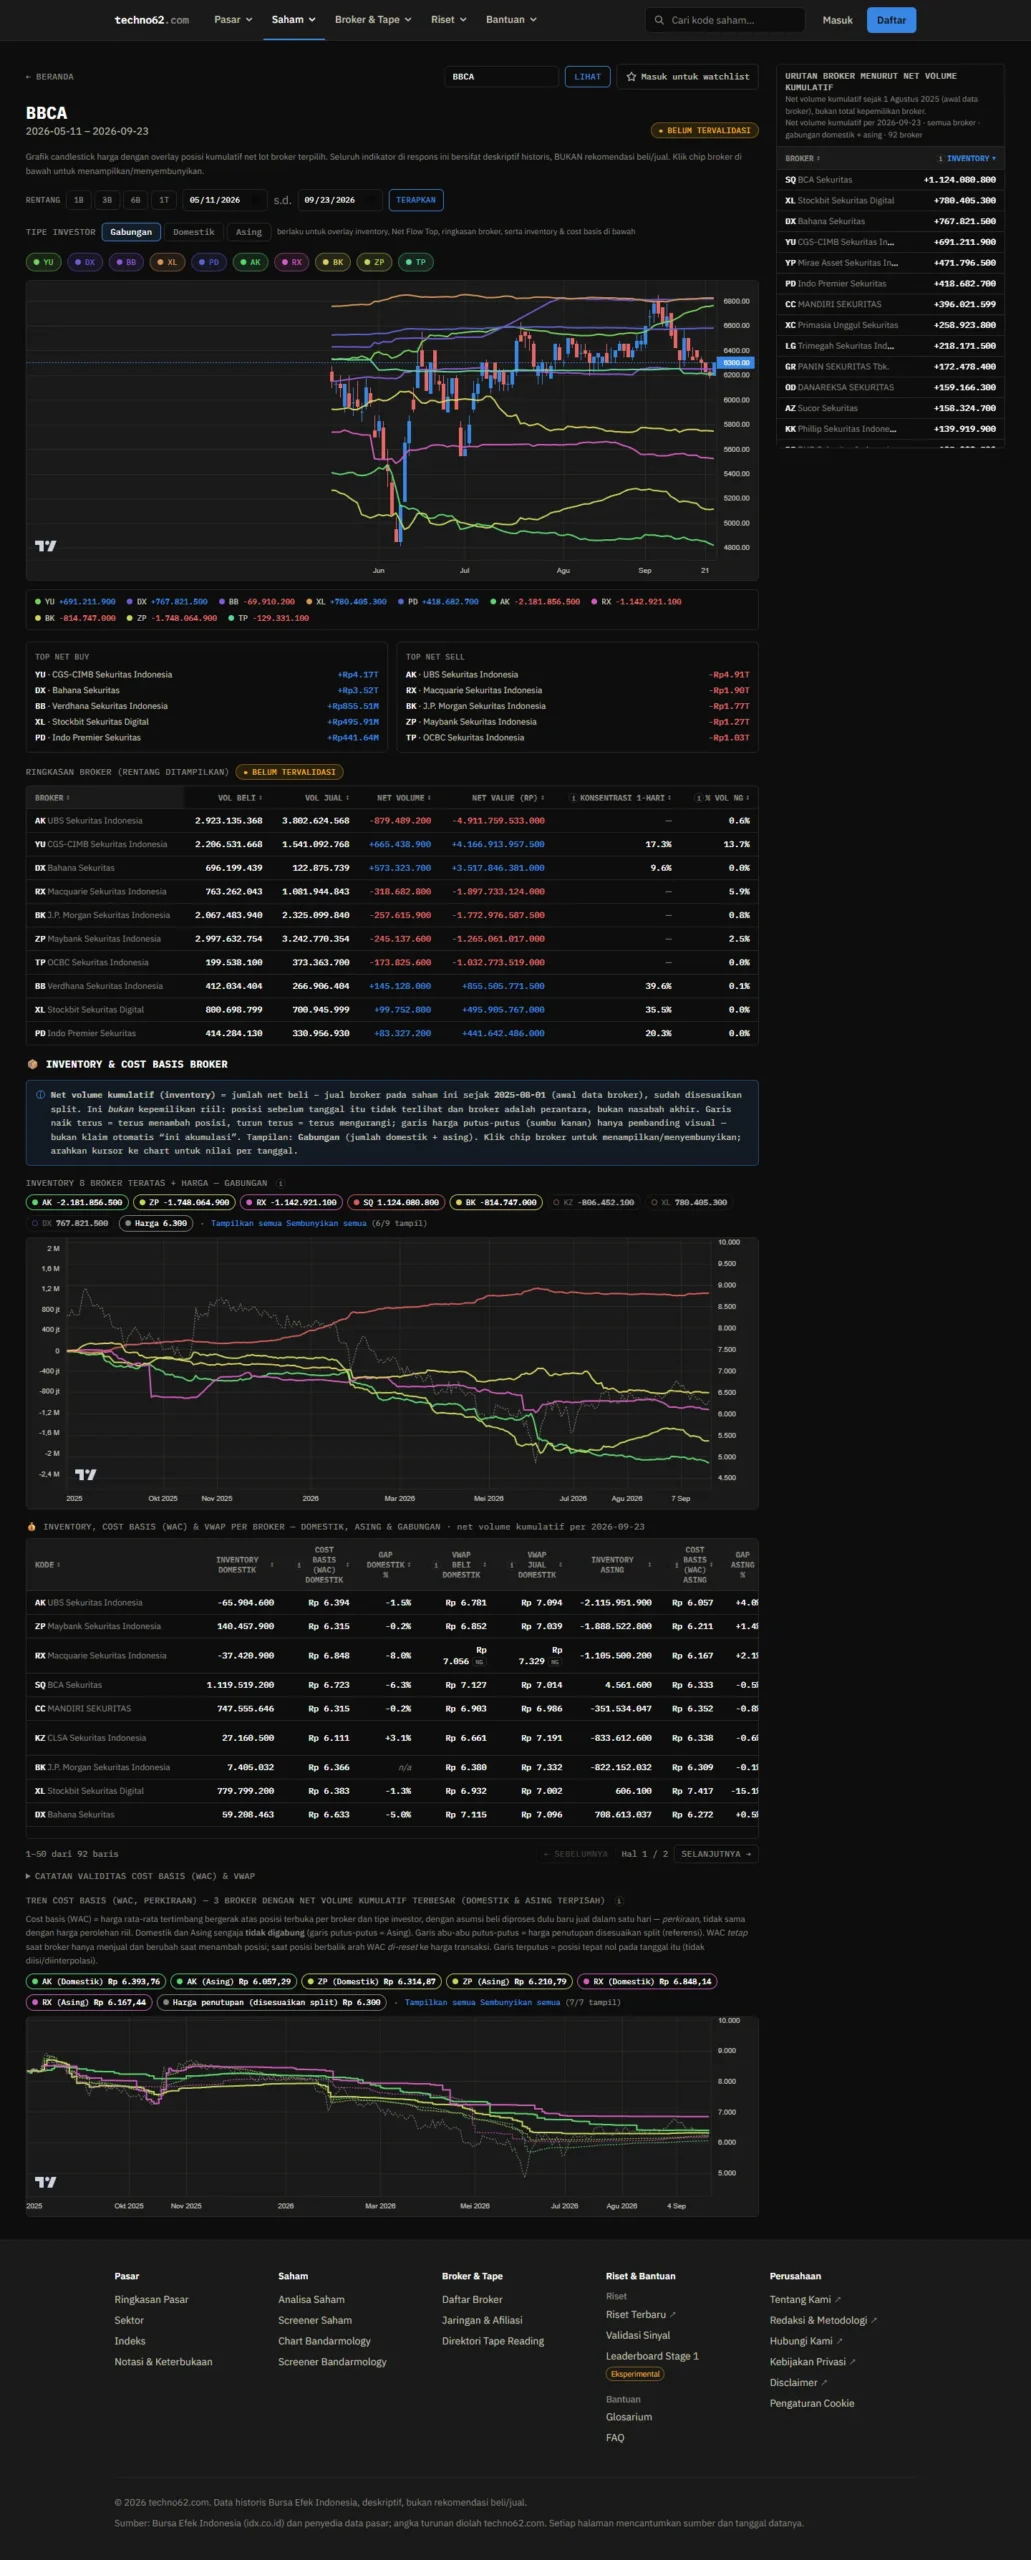
Task: Click the Masuk button
Action: coord(838,20)
